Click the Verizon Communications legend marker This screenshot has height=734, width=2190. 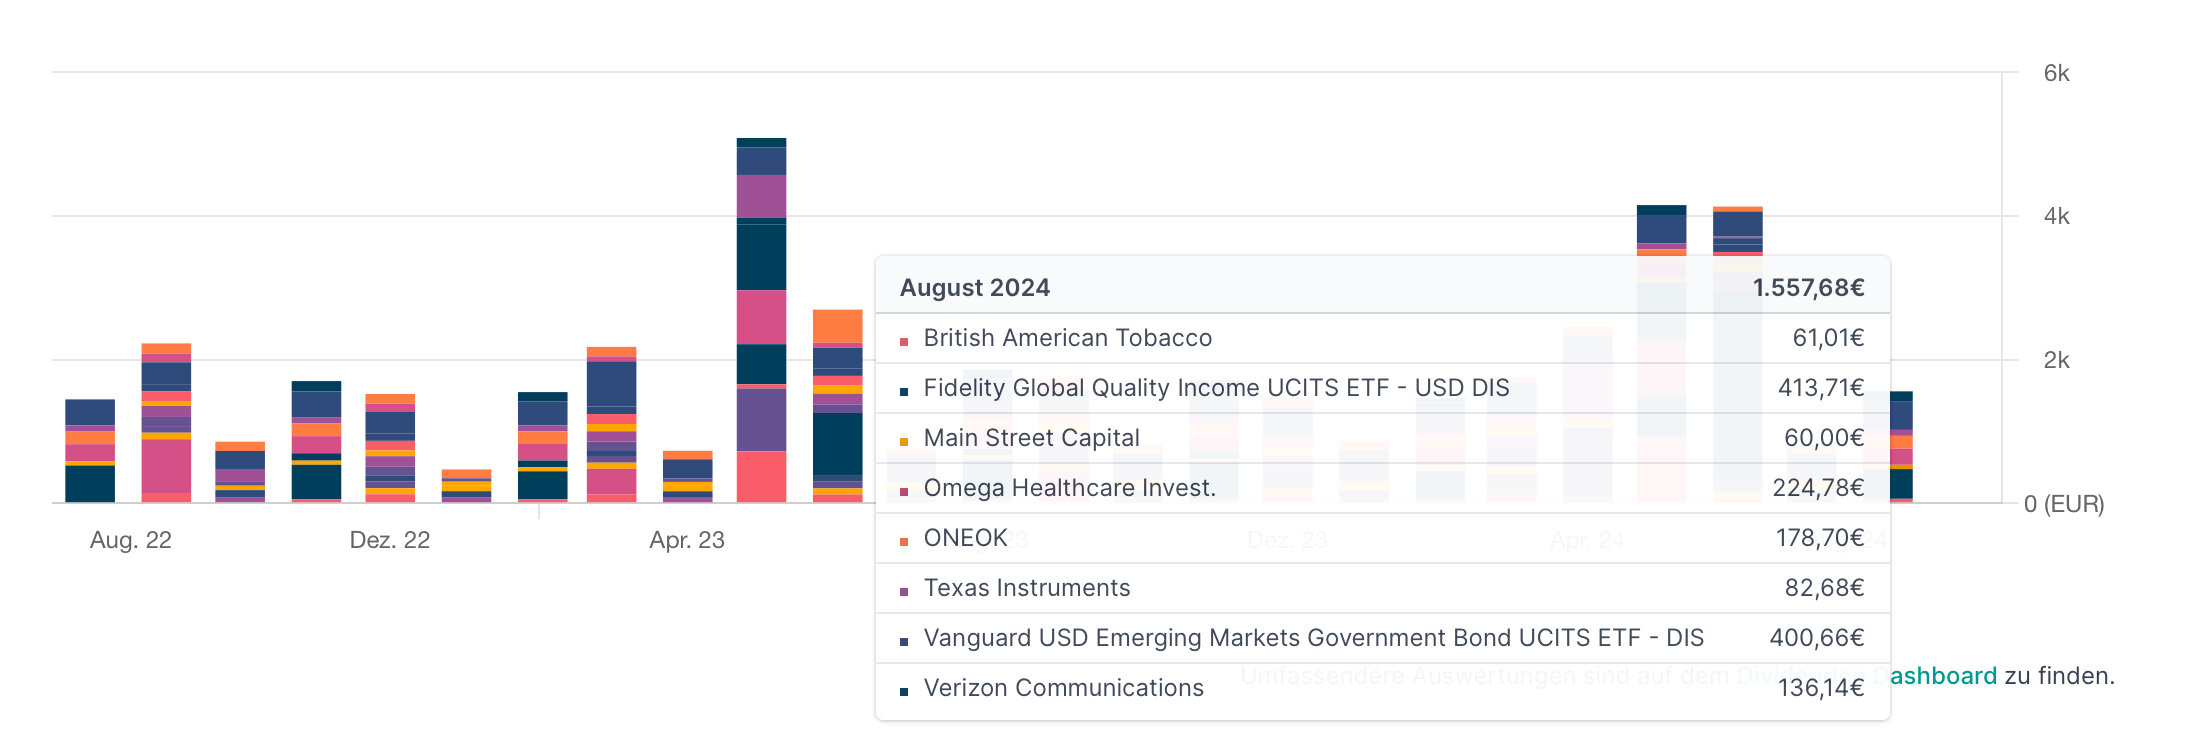coord(904,692)
